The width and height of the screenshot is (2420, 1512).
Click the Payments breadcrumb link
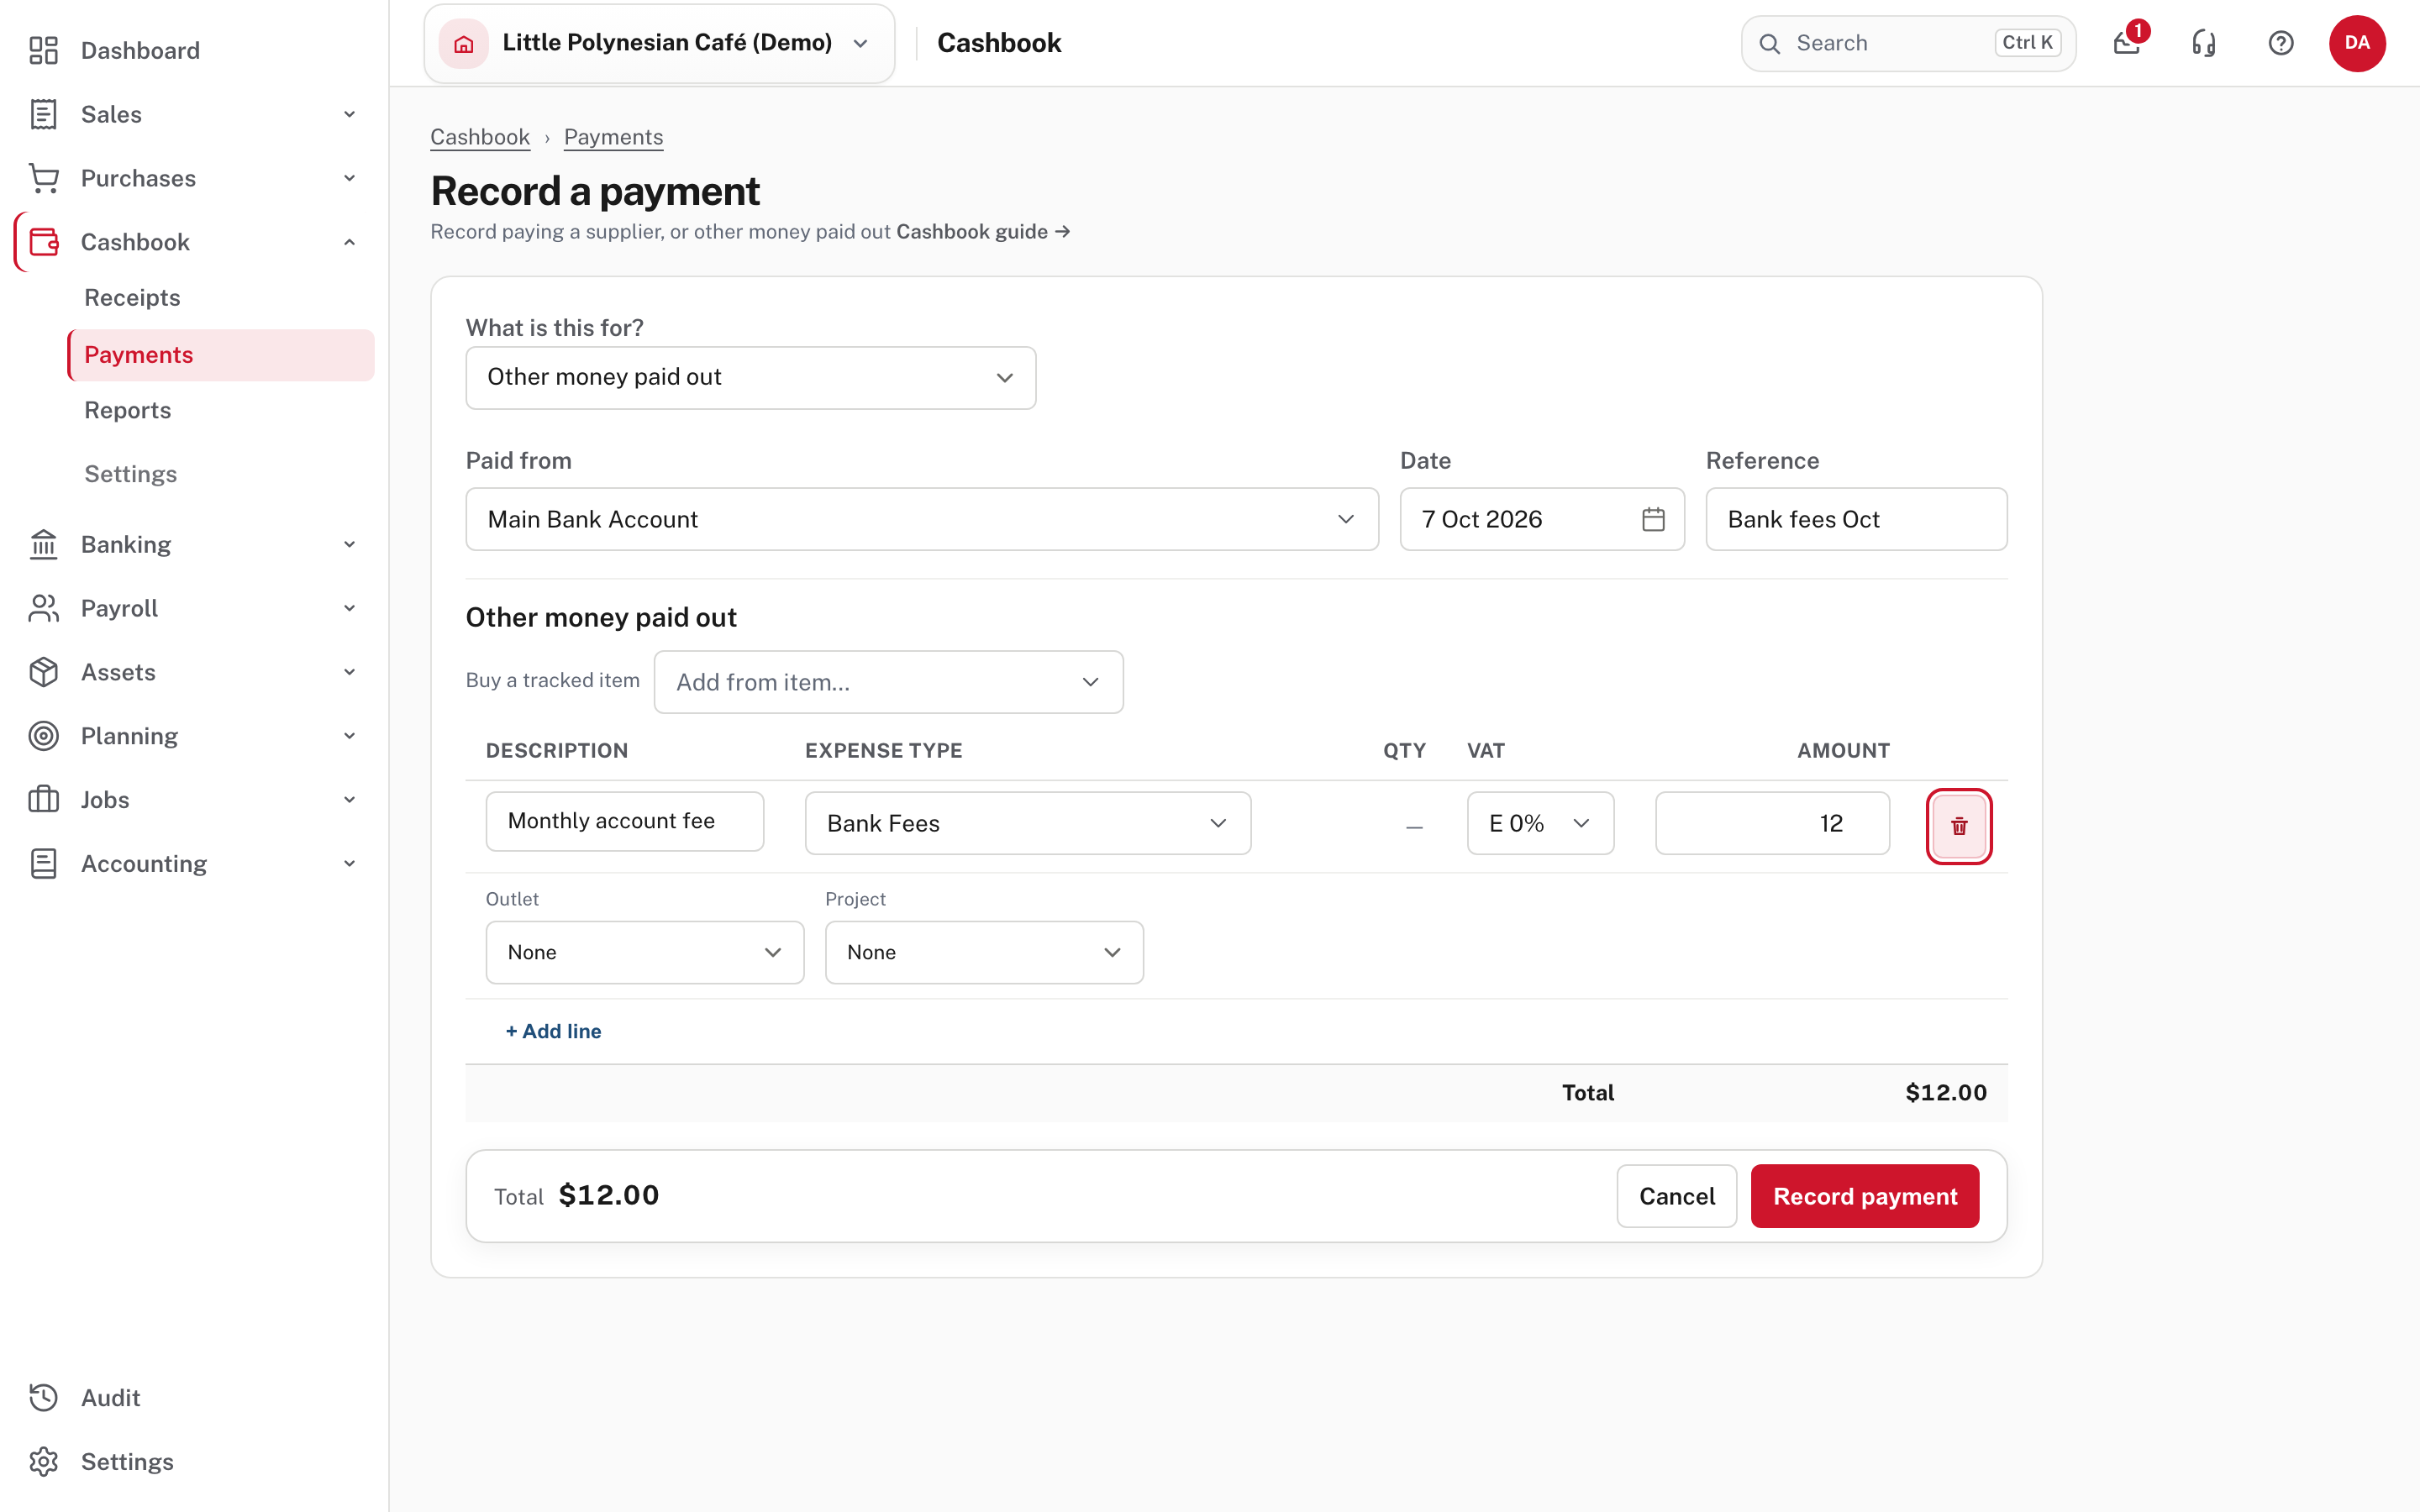coord(613,137)
